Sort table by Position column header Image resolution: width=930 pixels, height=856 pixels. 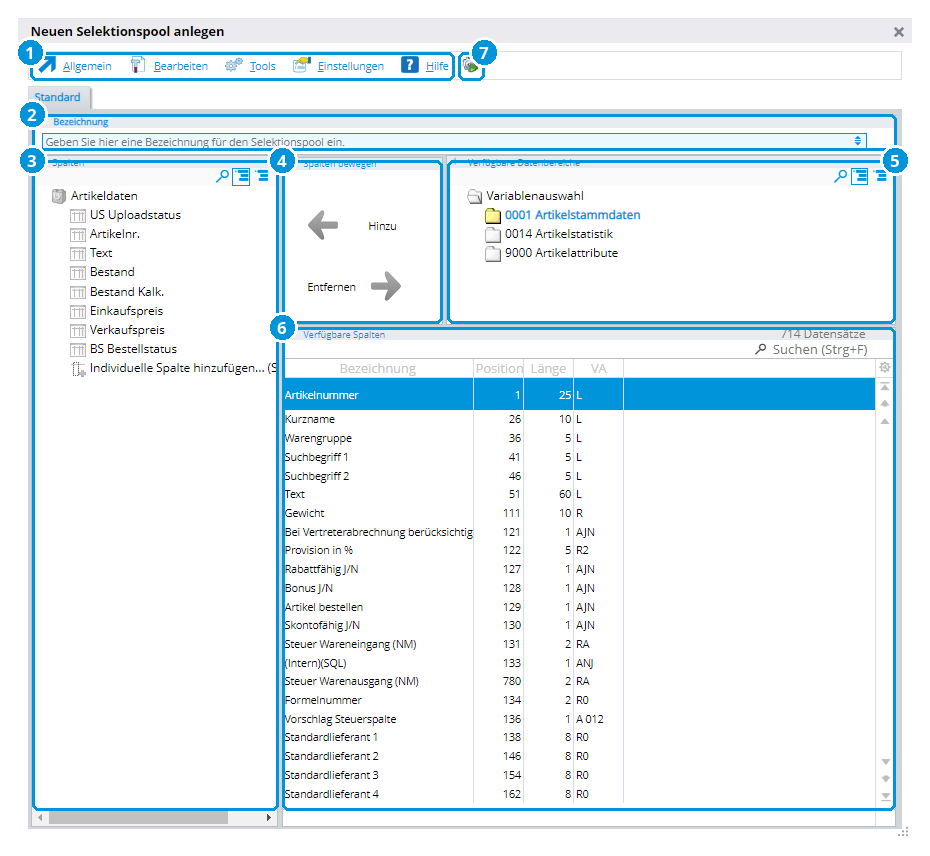click(x=499, y=368)
